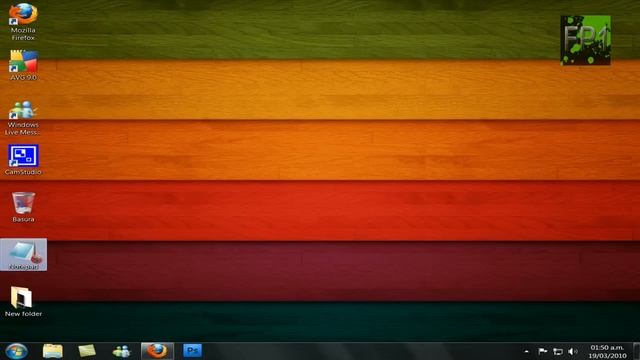Select the Basura recycle bin icon
Screen dimensions: 640x360
(23, 207)
